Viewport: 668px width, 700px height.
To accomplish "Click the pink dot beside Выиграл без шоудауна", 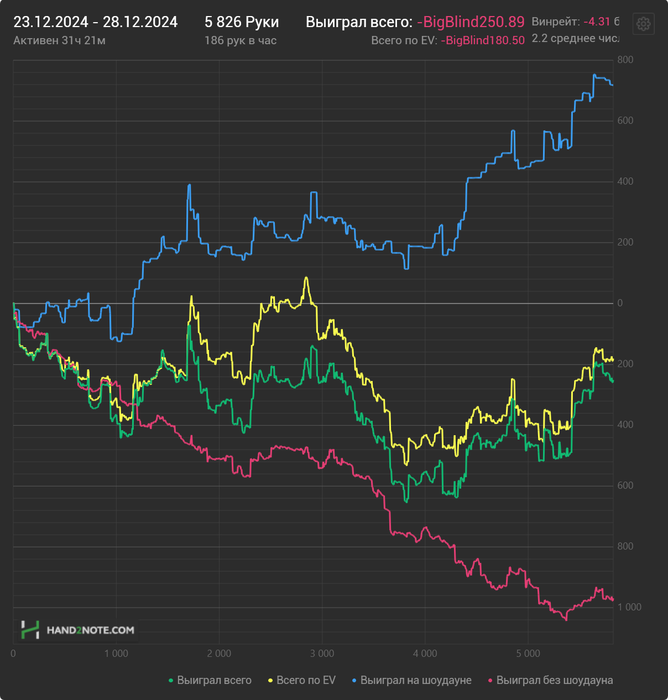I will point(490,680).
